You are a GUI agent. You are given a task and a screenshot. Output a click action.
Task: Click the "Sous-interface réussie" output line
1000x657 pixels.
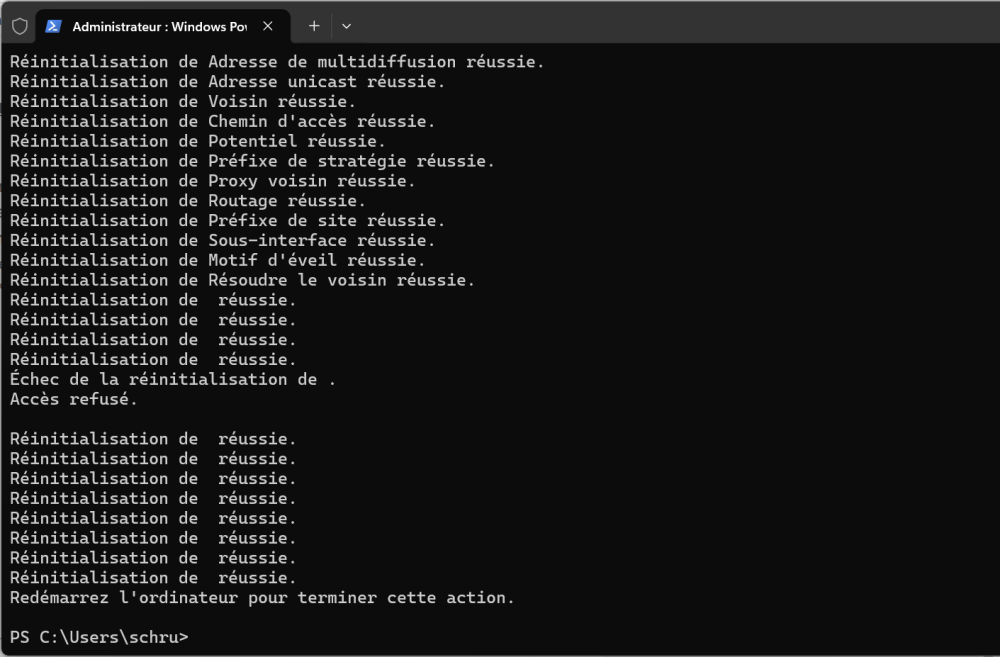222,240
